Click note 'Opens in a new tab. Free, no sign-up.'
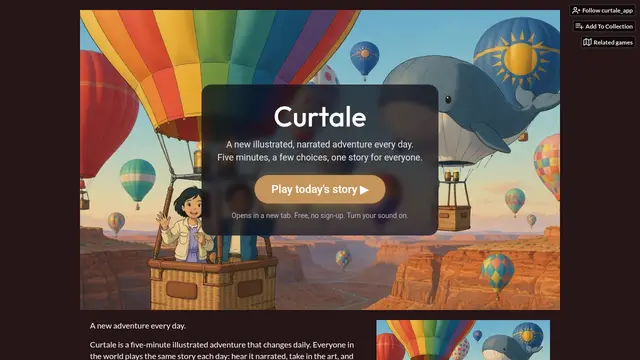Screen dimensions: 640x360 [x=288, y=216]
